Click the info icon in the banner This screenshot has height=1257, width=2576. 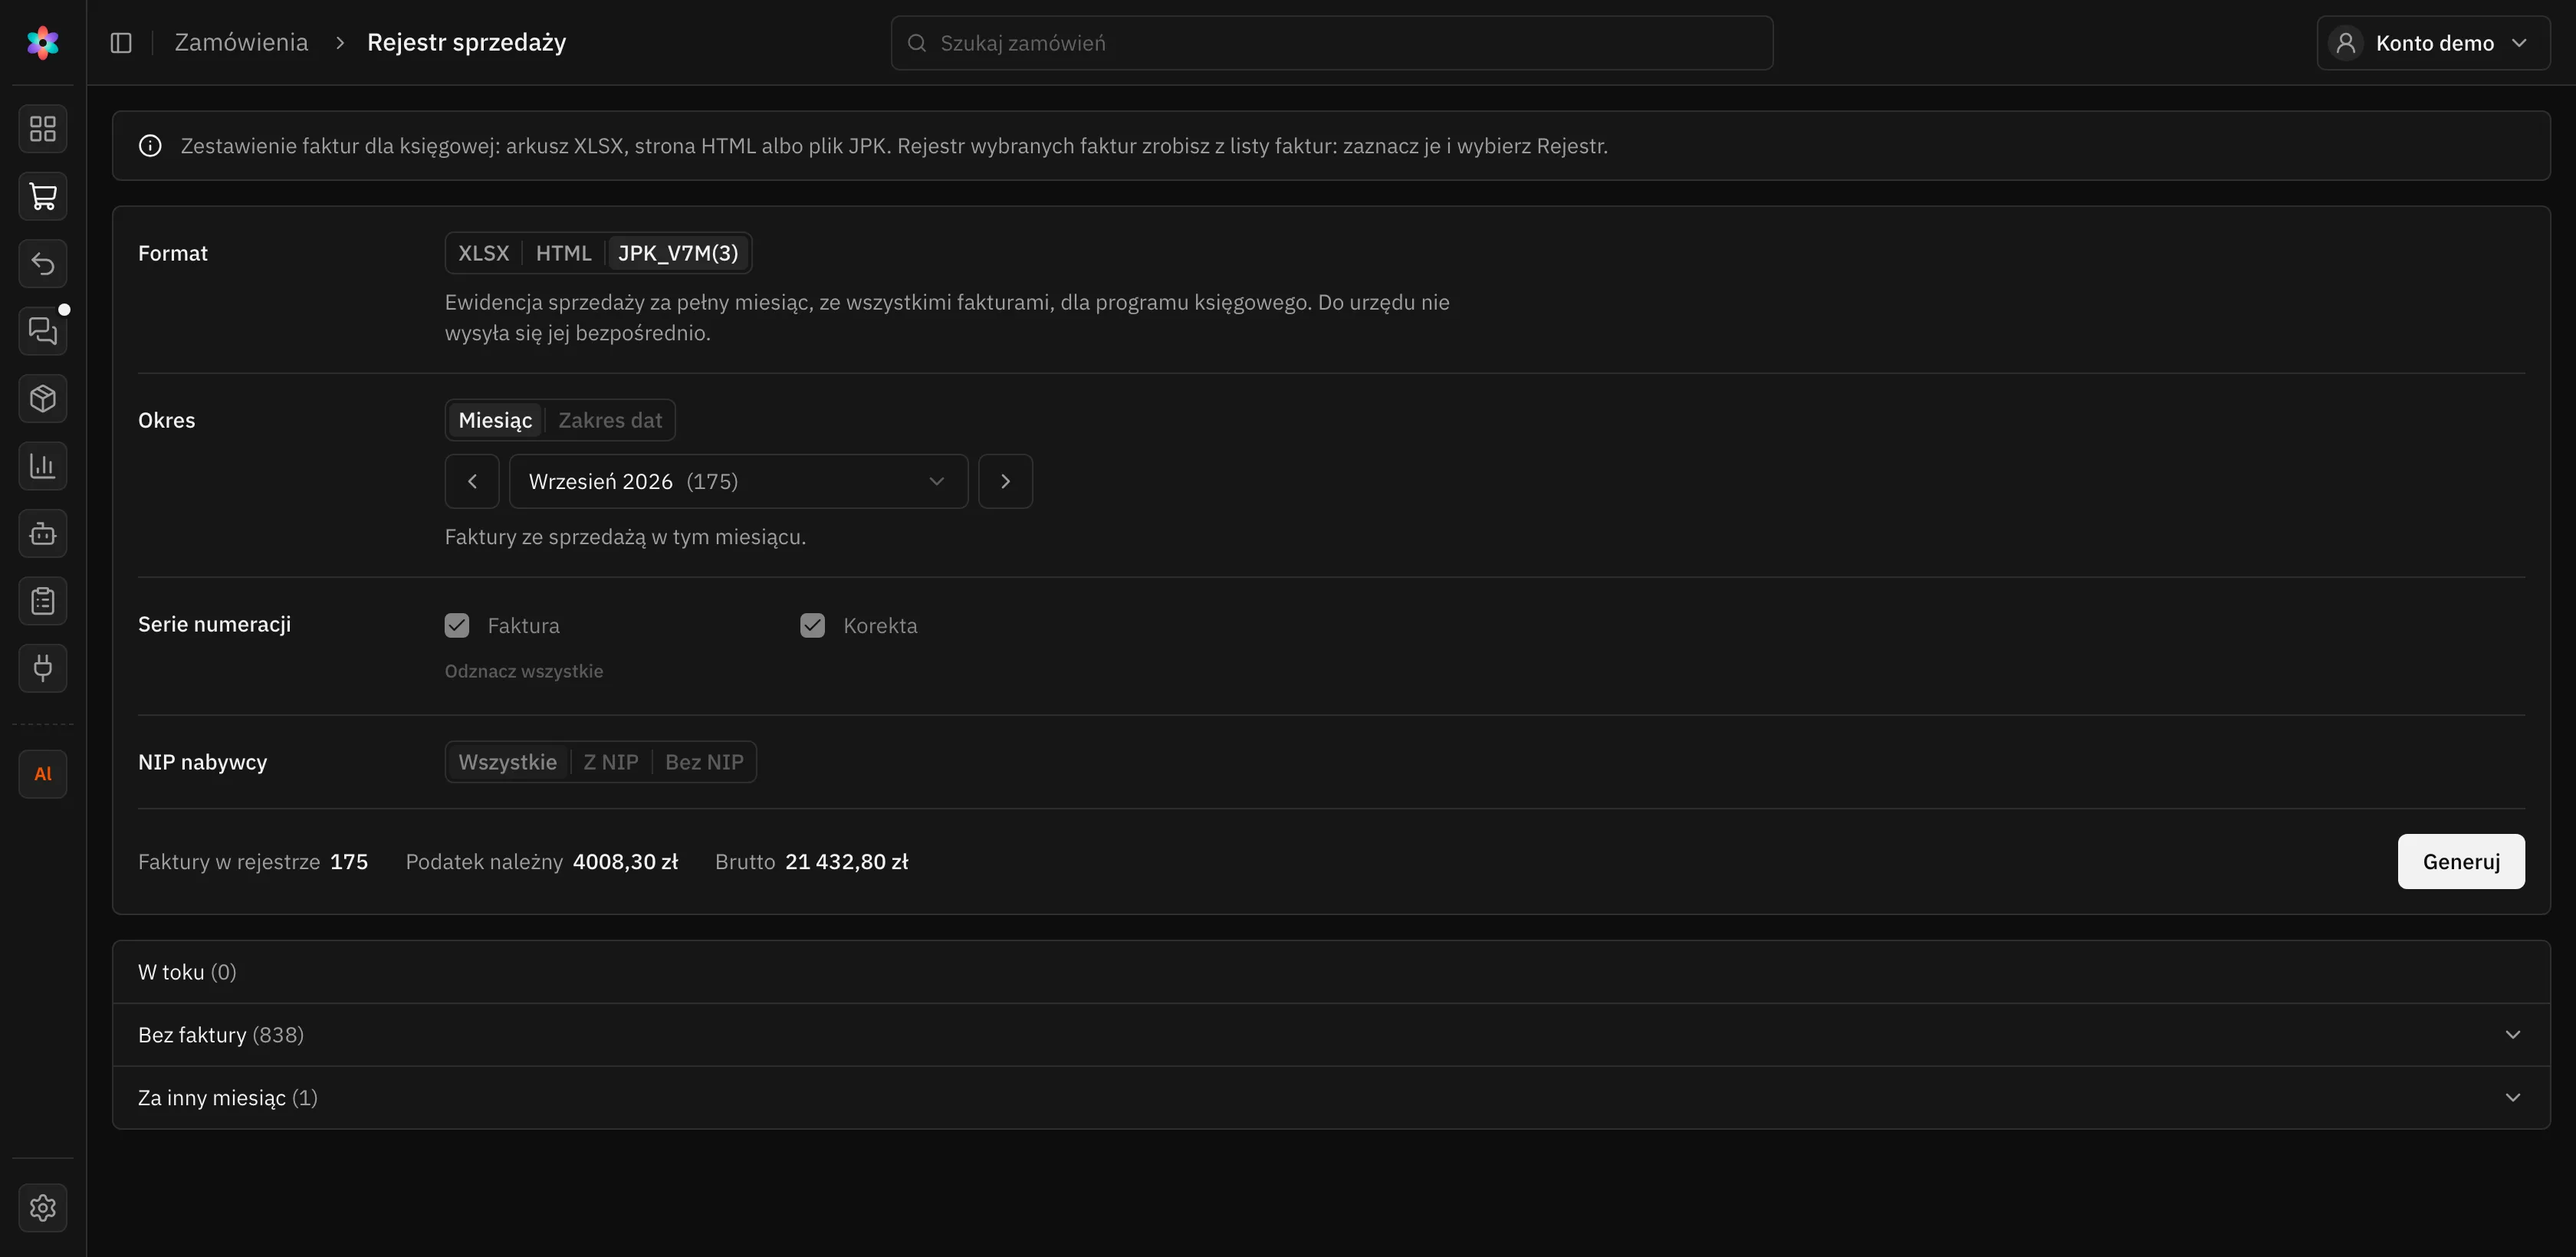(x=150, y=146)
